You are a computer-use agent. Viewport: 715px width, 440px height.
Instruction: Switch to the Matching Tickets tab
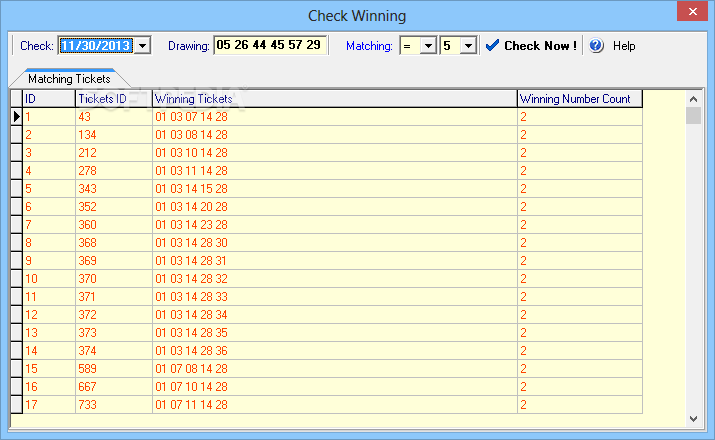(69, 79)
